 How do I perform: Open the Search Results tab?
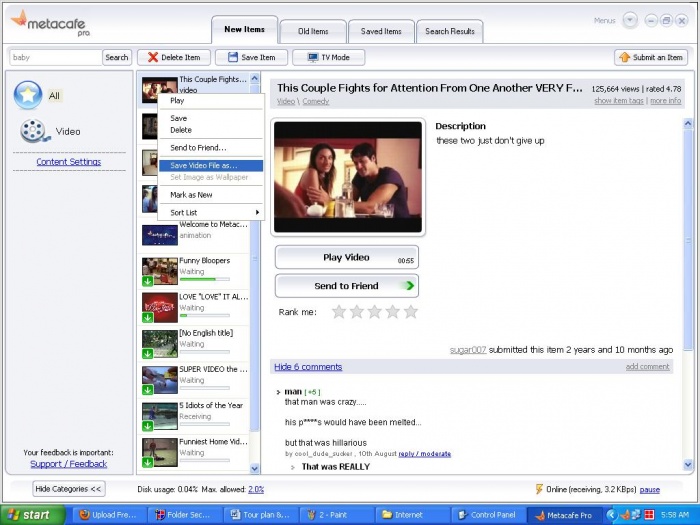coord(450,31)
